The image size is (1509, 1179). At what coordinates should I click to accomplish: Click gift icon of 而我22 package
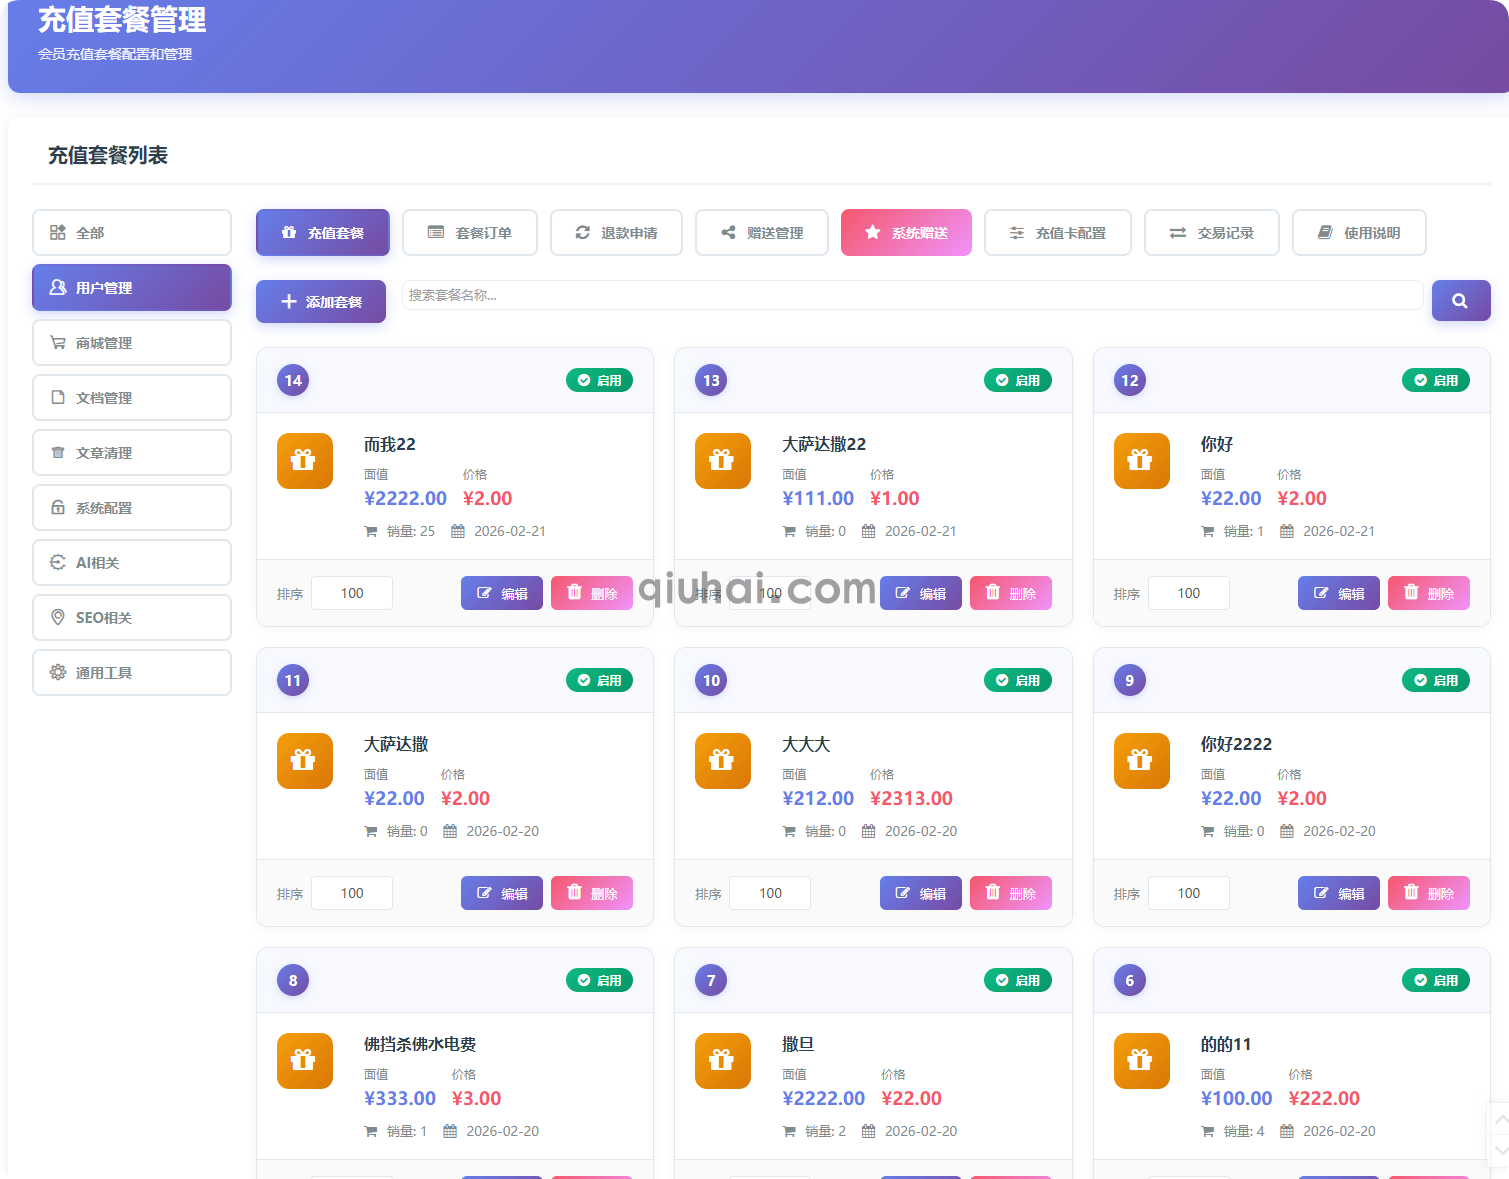pyautogui.click(x=304, y=461)
